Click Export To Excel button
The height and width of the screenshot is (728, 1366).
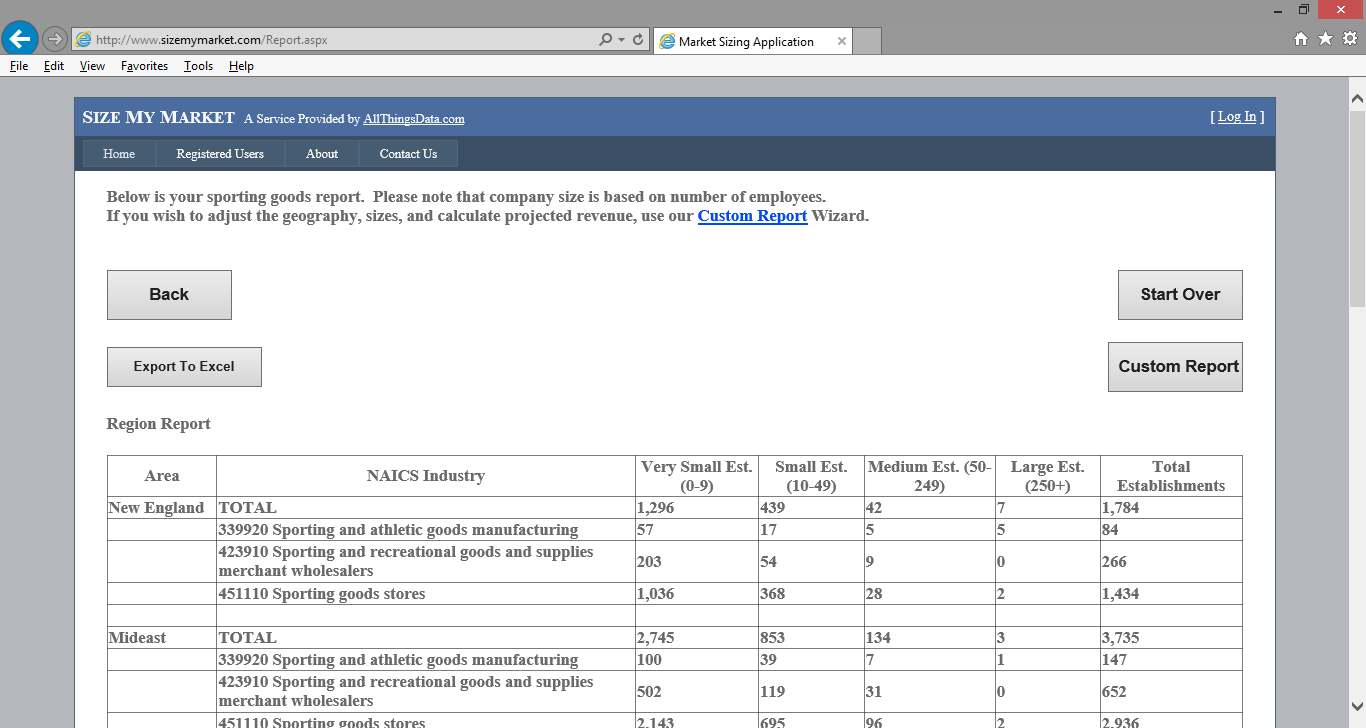click(x=184, y=367)
